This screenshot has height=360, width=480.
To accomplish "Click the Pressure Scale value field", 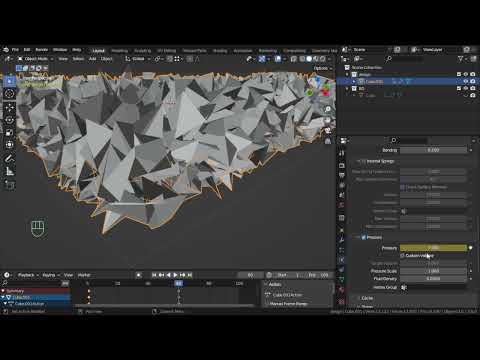I will pyautogui.click(x=433, y=271).
